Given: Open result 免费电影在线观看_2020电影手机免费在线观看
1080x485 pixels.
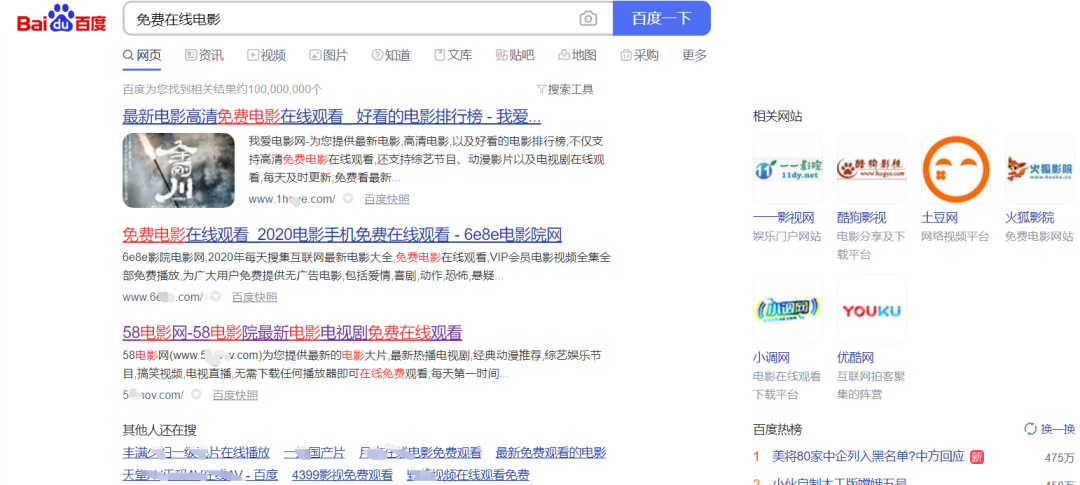Looking at the screenshot, I should click(342, 234).
